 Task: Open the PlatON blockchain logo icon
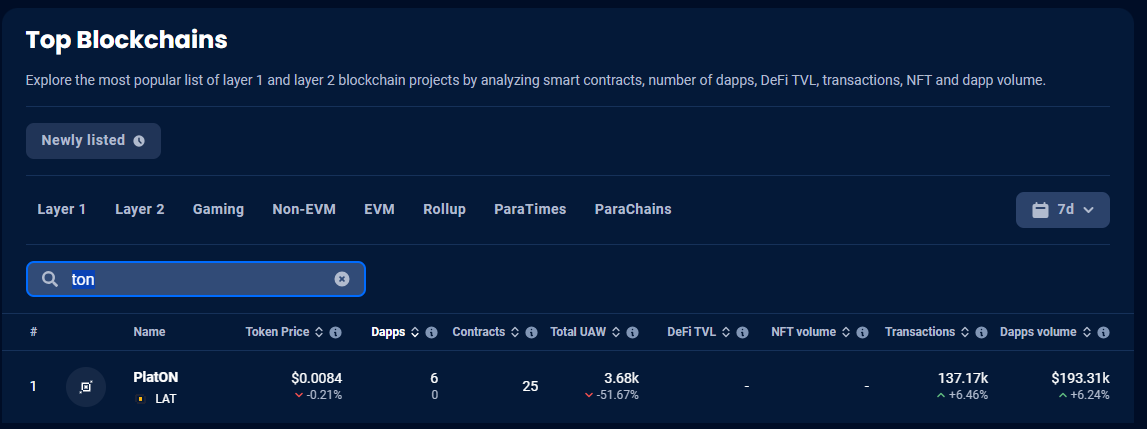click(86, 387)
